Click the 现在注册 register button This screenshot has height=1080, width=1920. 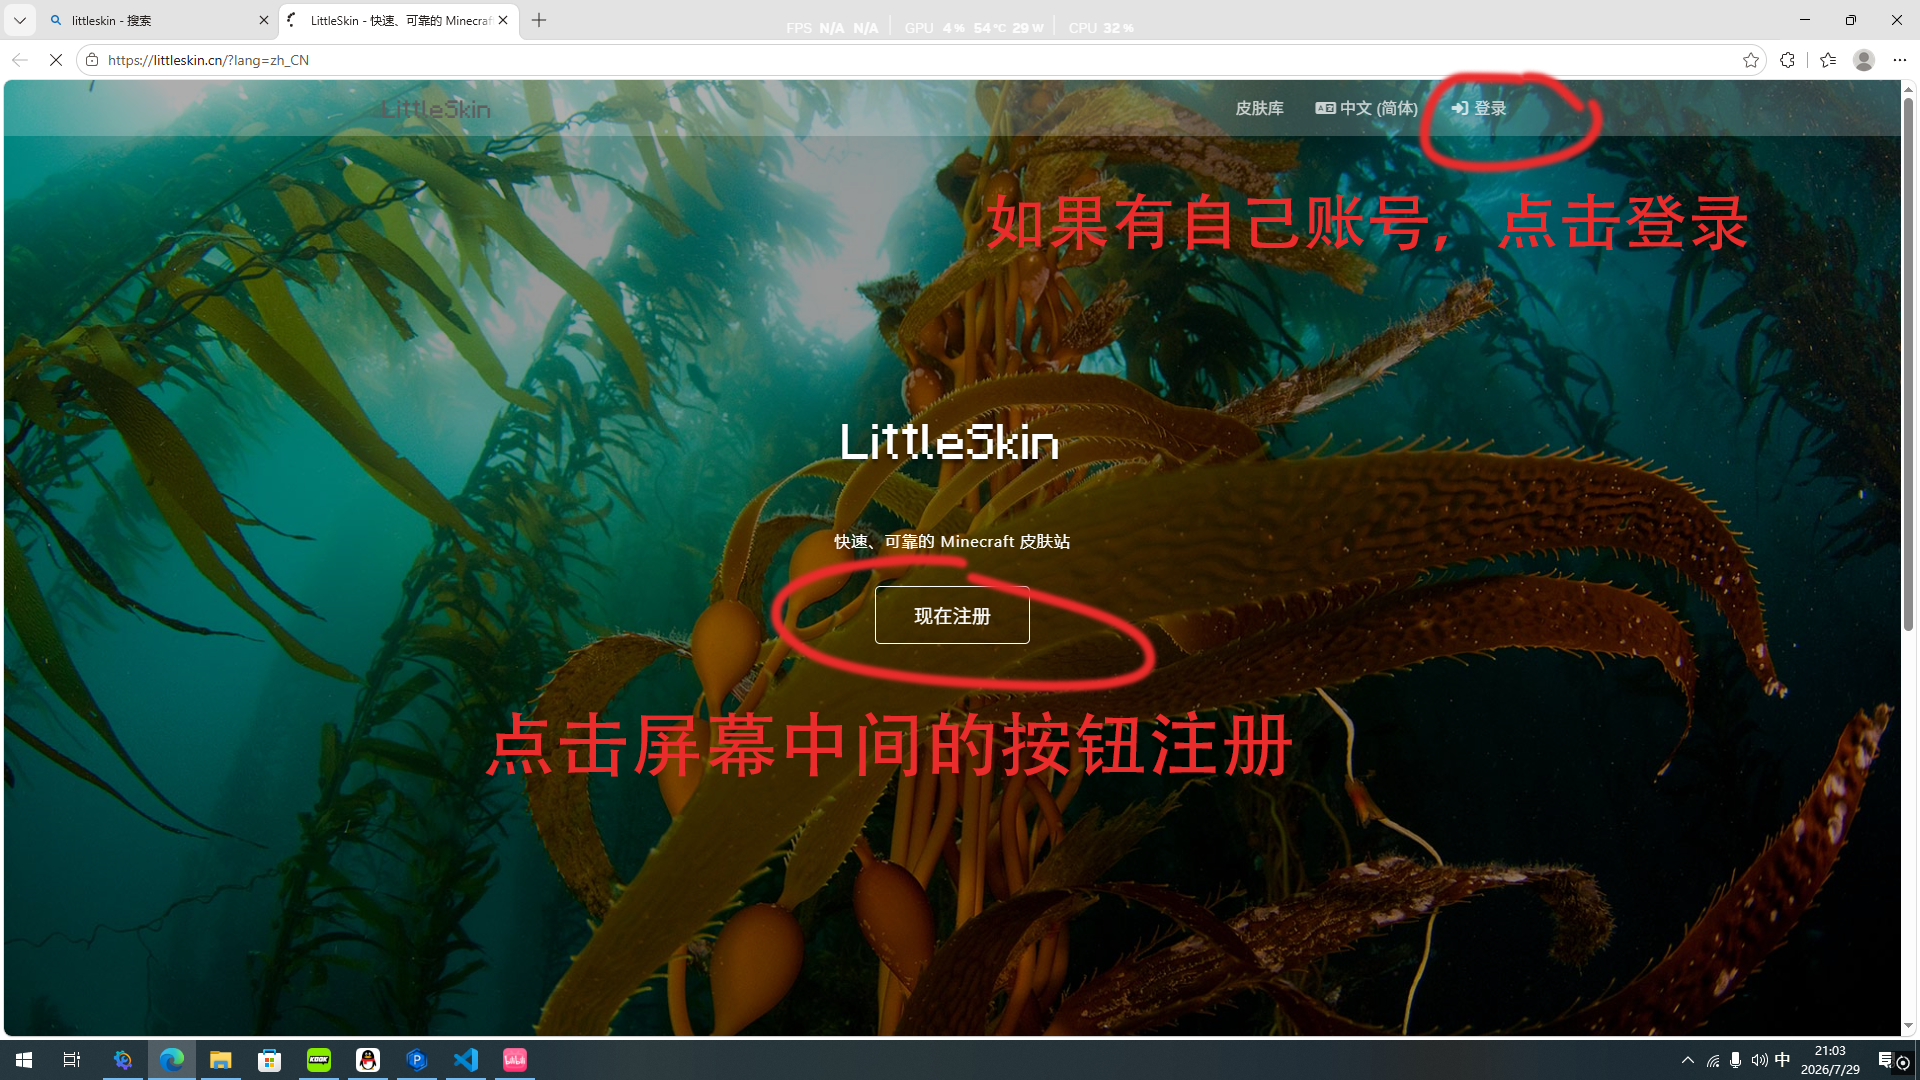[952, 615]
